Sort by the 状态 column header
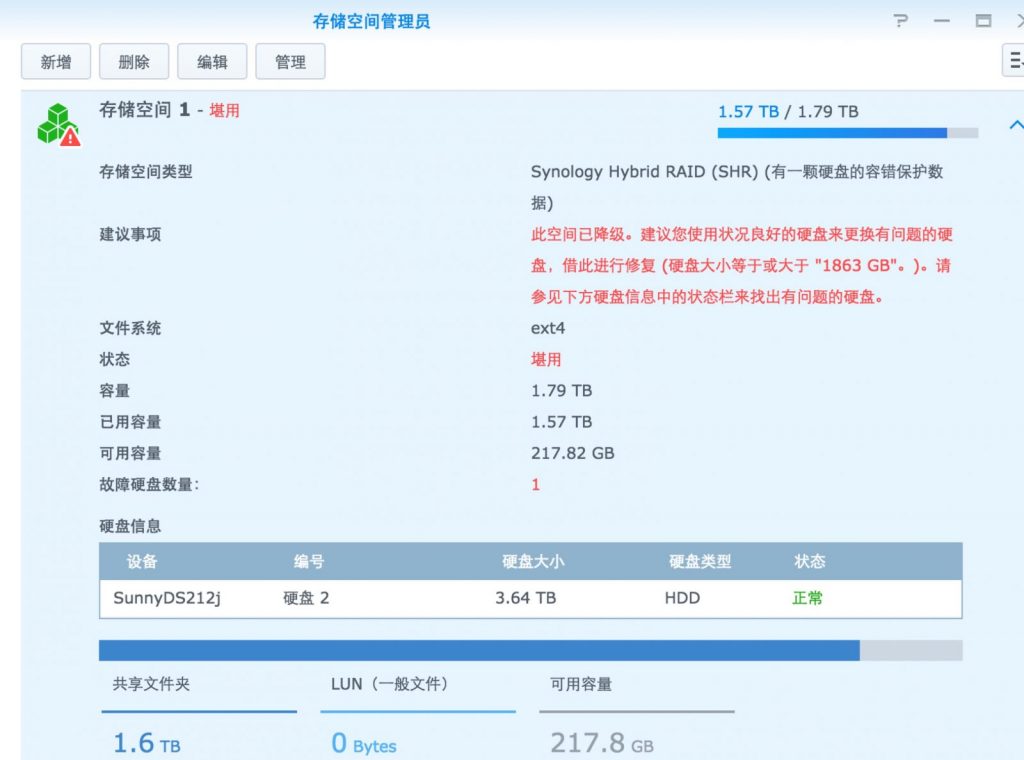This screenshot has height=760, width=1024. (809, 562)
